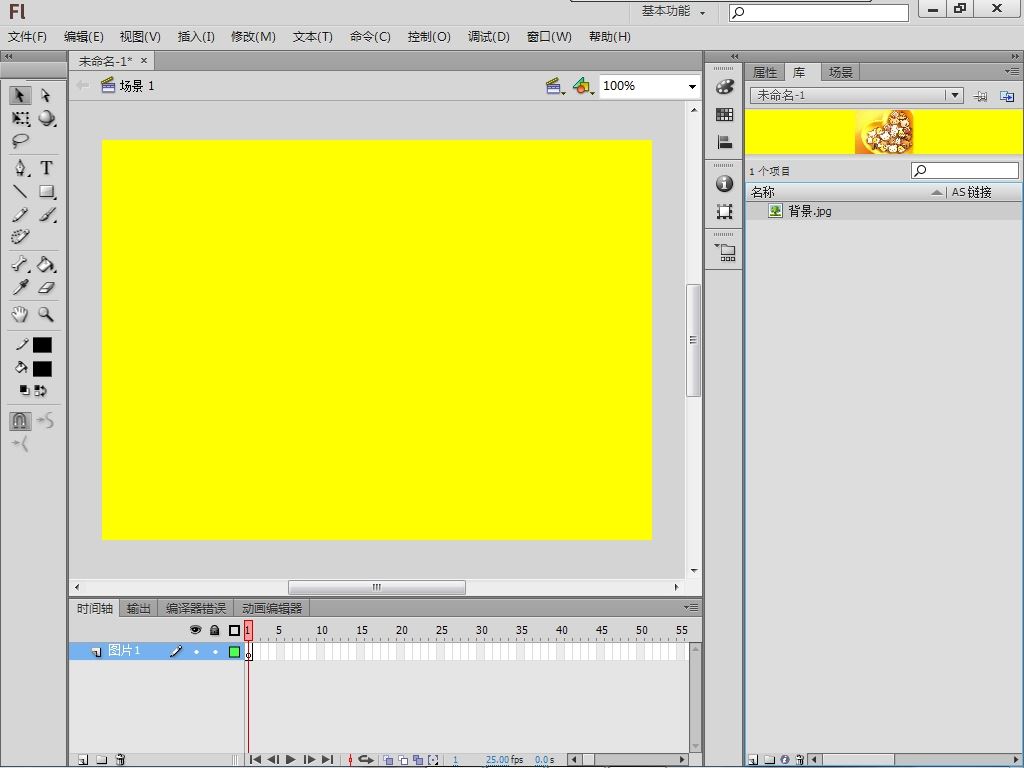Toggle the Snap to Objects magnet
Screen dimensions: 1024x768
click(x=21, y=421)
